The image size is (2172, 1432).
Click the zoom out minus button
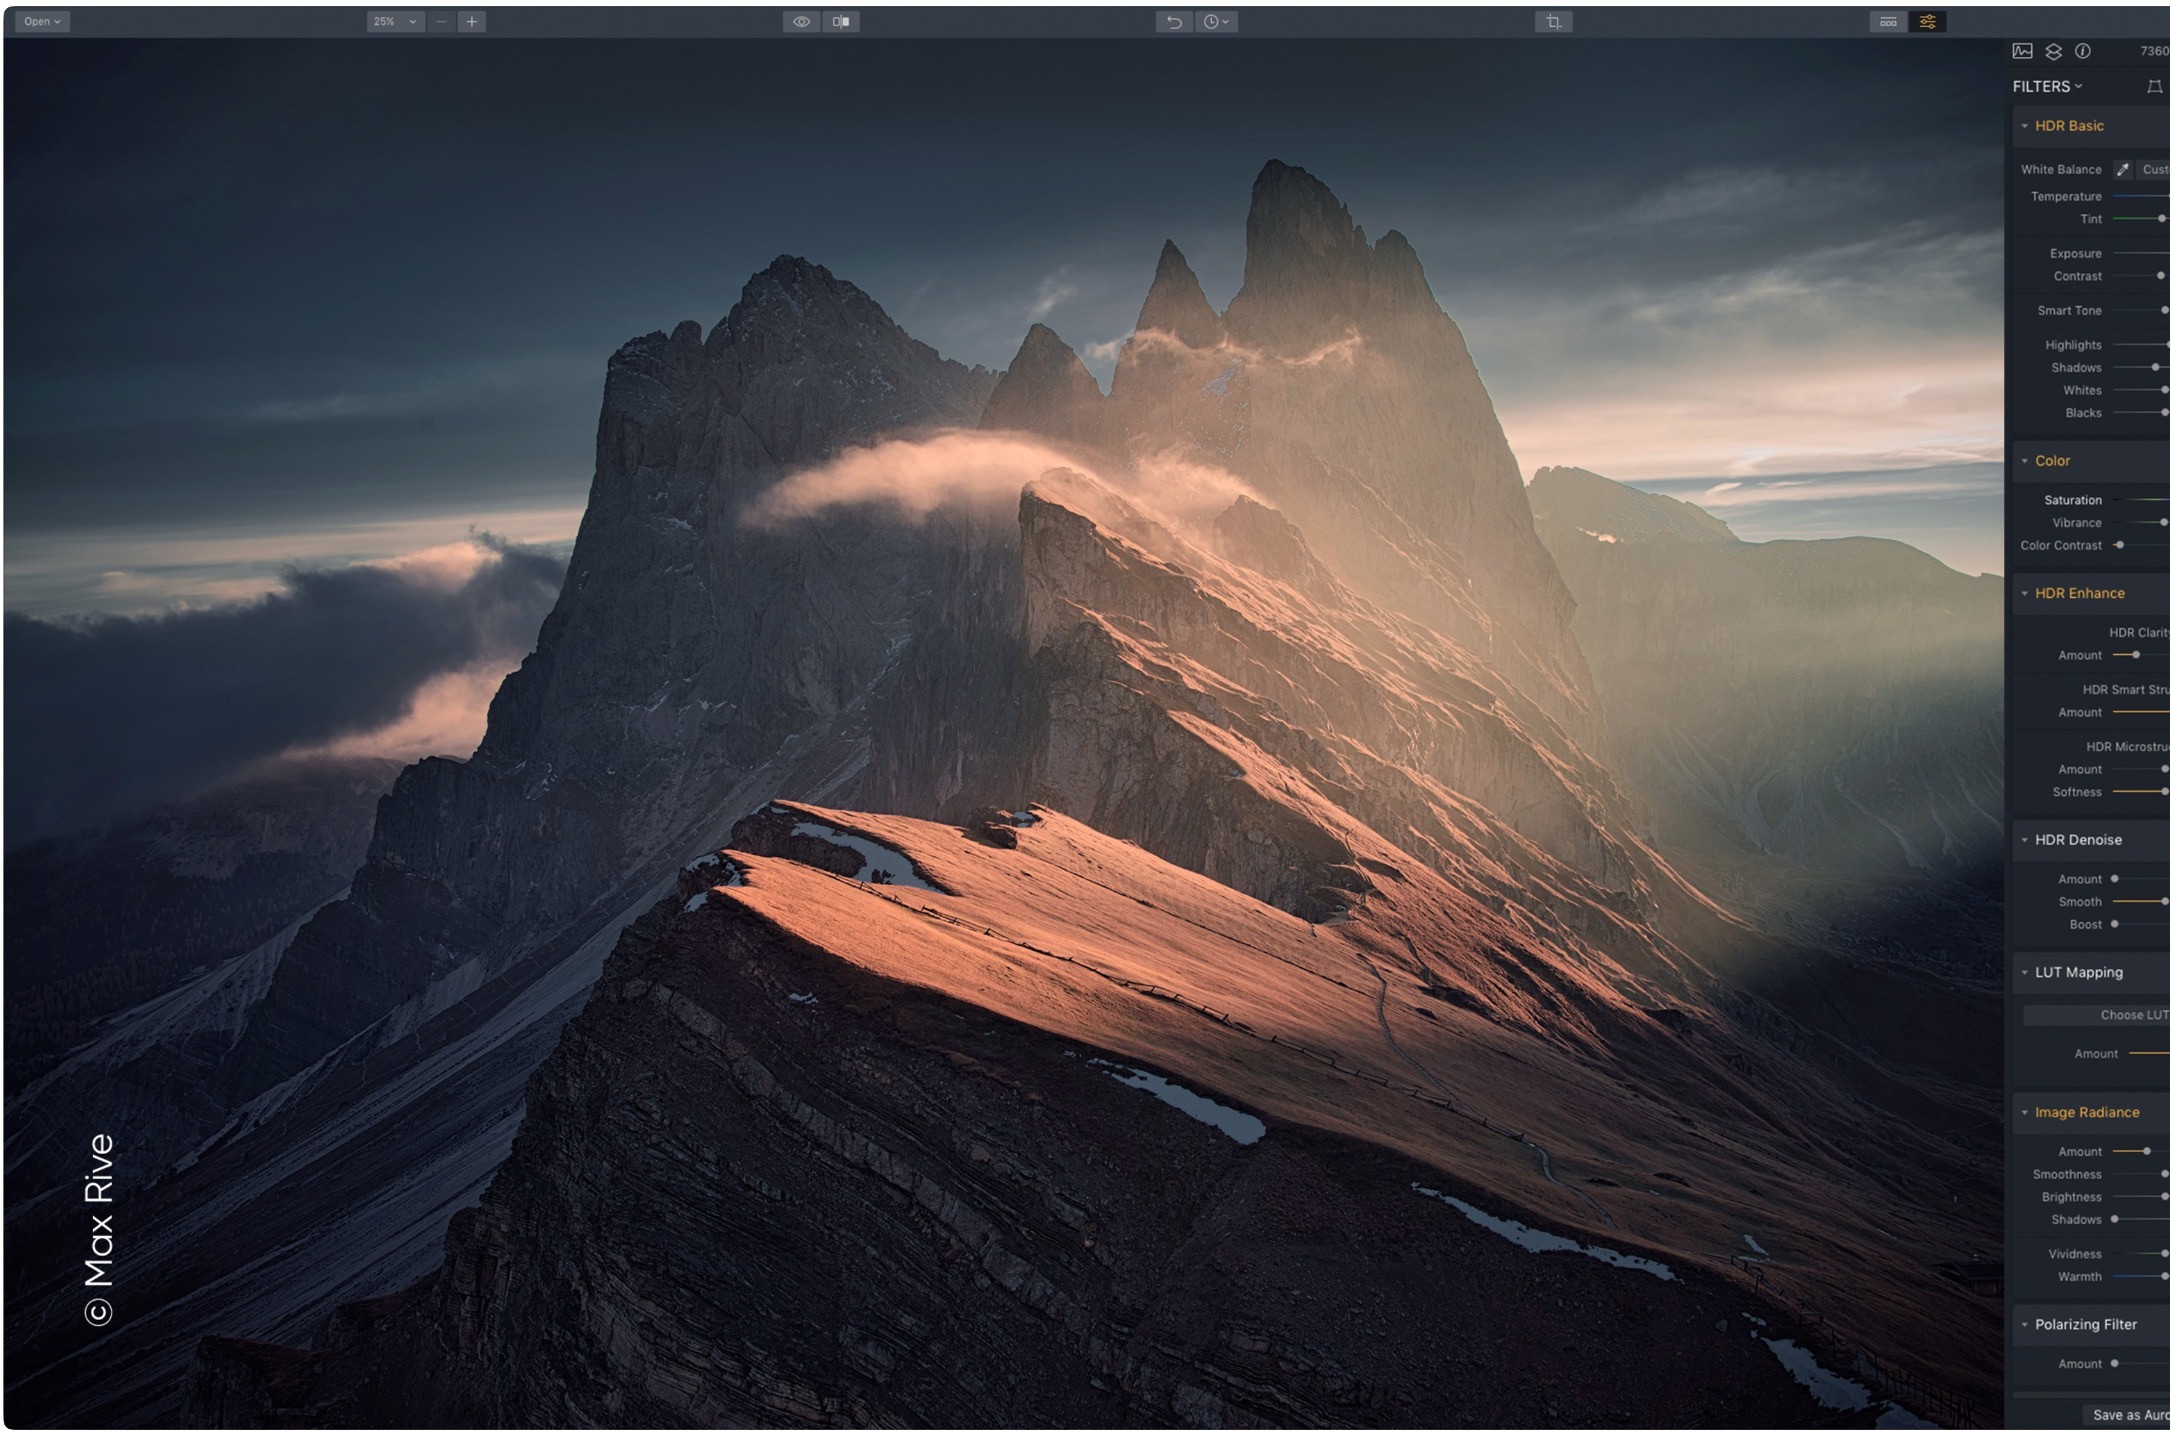(441, 21)
